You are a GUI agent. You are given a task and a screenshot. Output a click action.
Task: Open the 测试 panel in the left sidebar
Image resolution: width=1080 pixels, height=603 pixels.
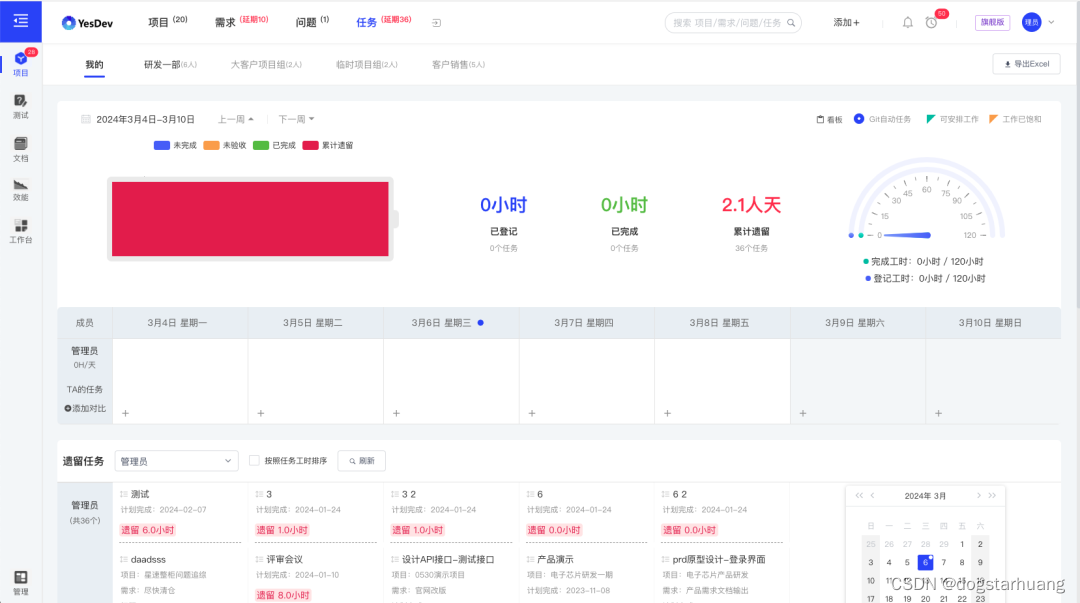click(20, 106)
